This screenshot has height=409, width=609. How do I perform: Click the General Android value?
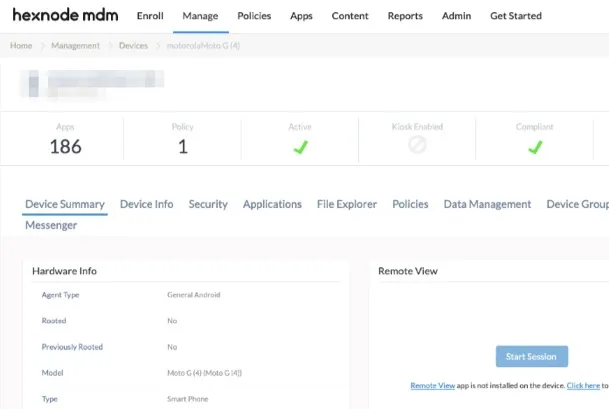click(194, 295)
